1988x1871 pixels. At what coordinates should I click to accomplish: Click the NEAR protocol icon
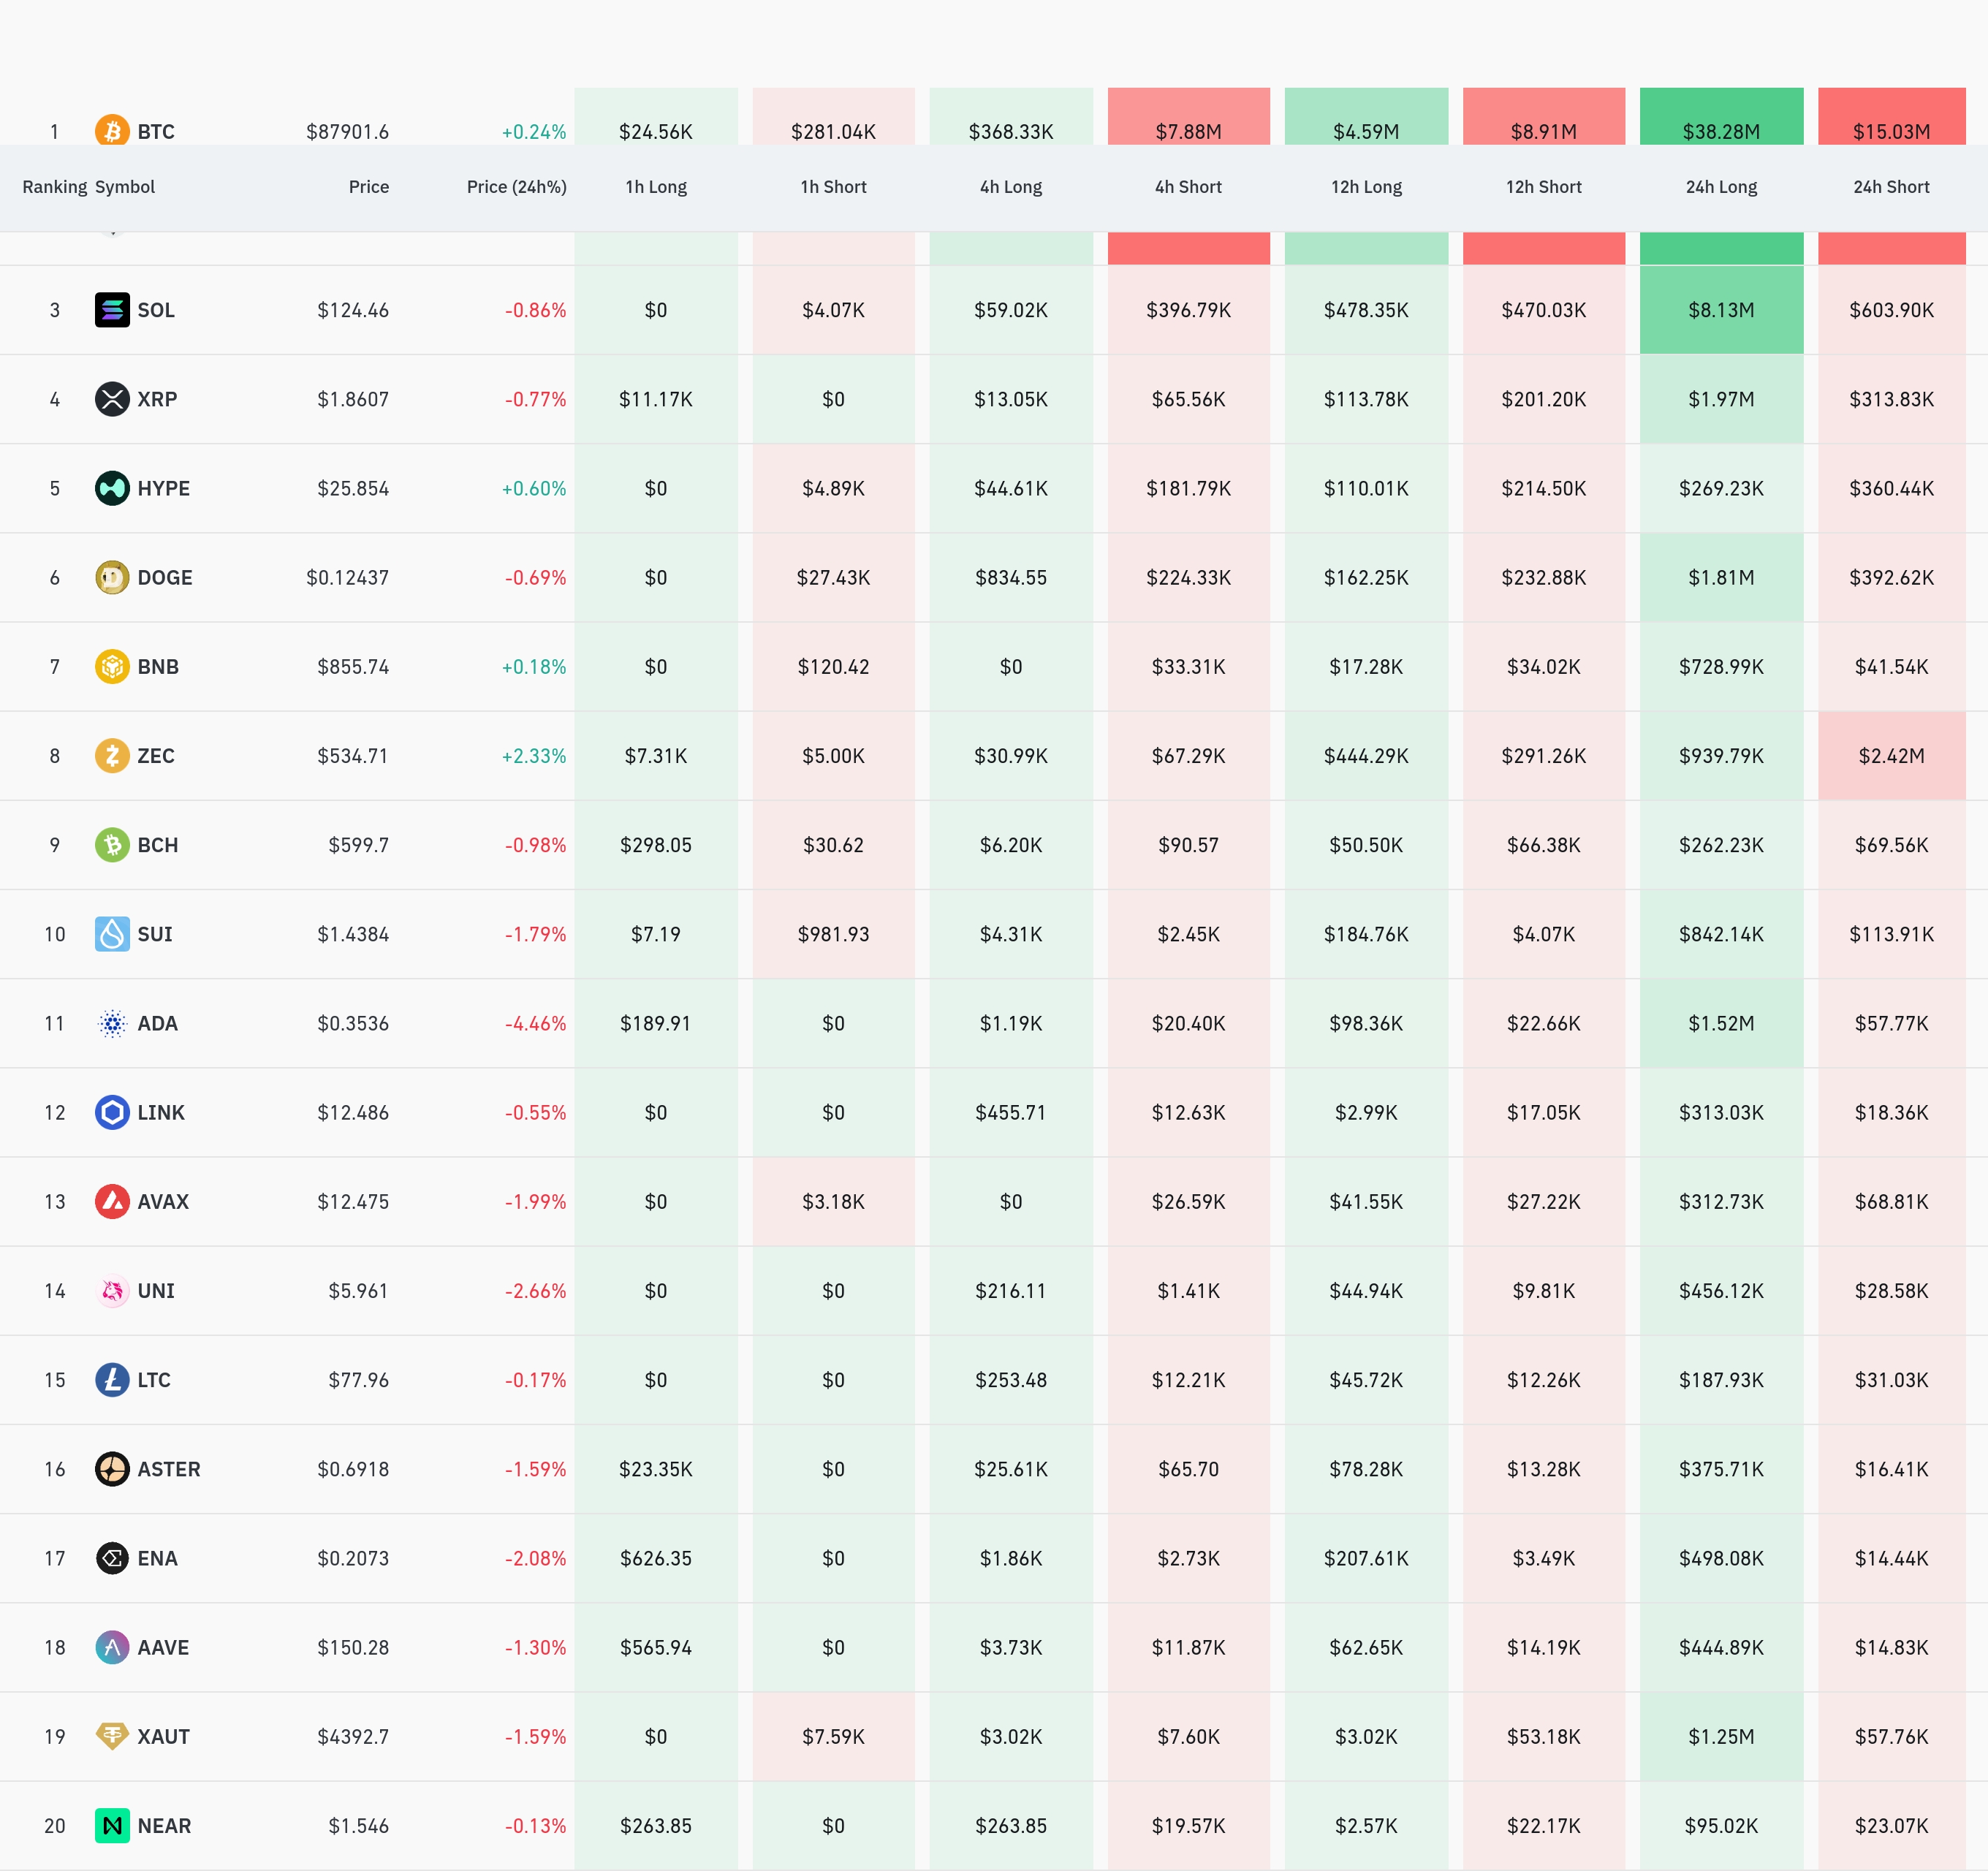(x=112, y=1825)
